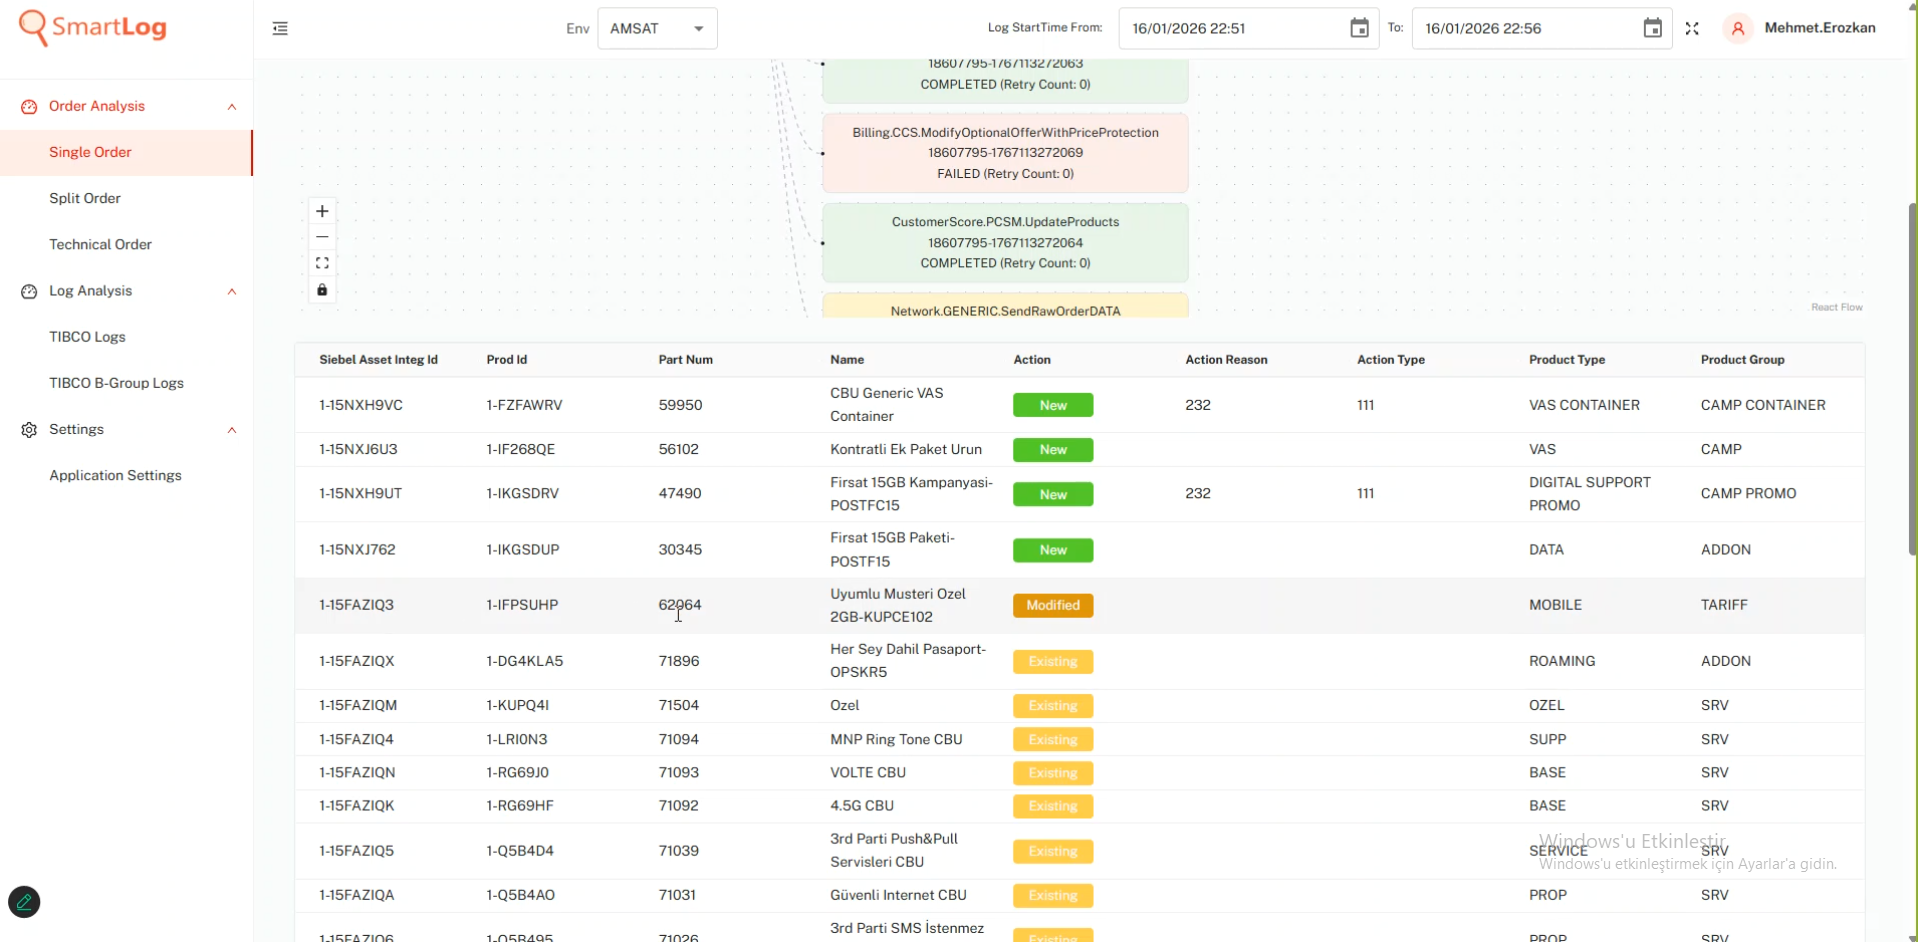Click the VAS CONTAINER product type cell
The width and height of the screenshot is (1918, 942).
pos(1584,405)
